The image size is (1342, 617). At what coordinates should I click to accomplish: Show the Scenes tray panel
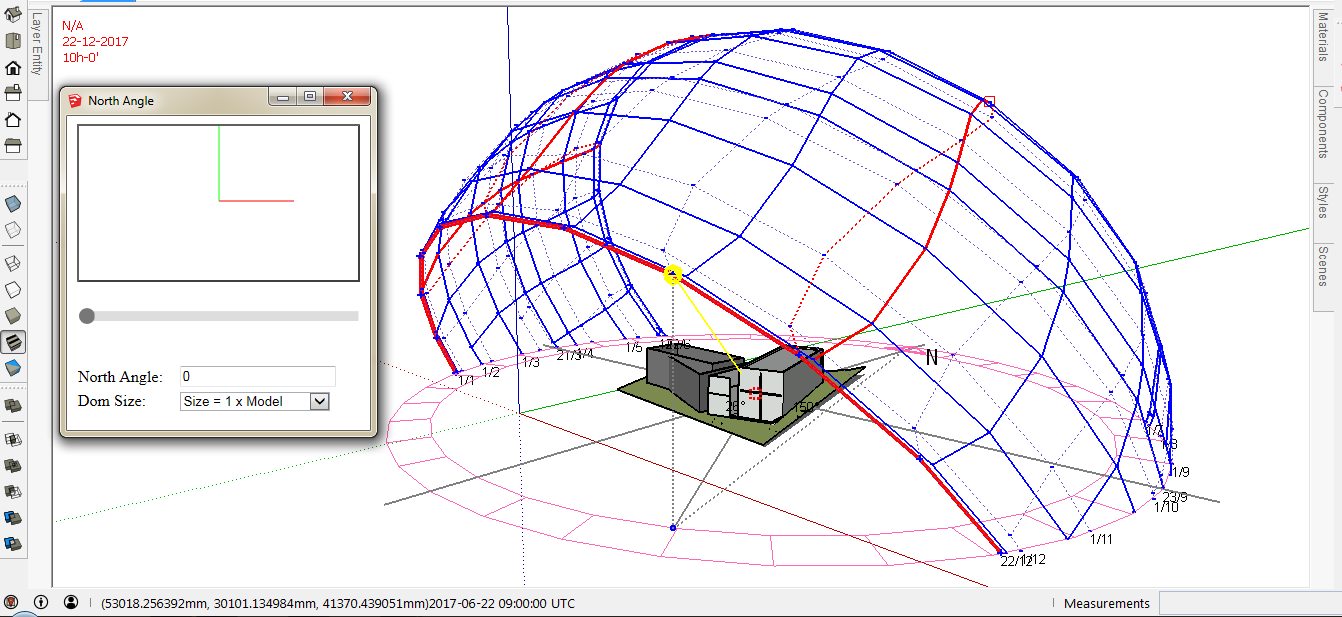pyautogui.click(x=1323, y=265)
